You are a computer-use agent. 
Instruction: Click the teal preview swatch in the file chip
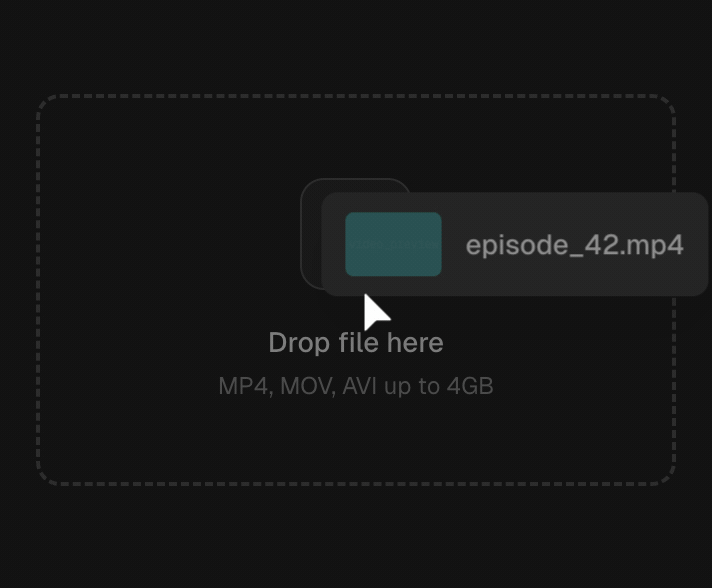pos(393,244)
